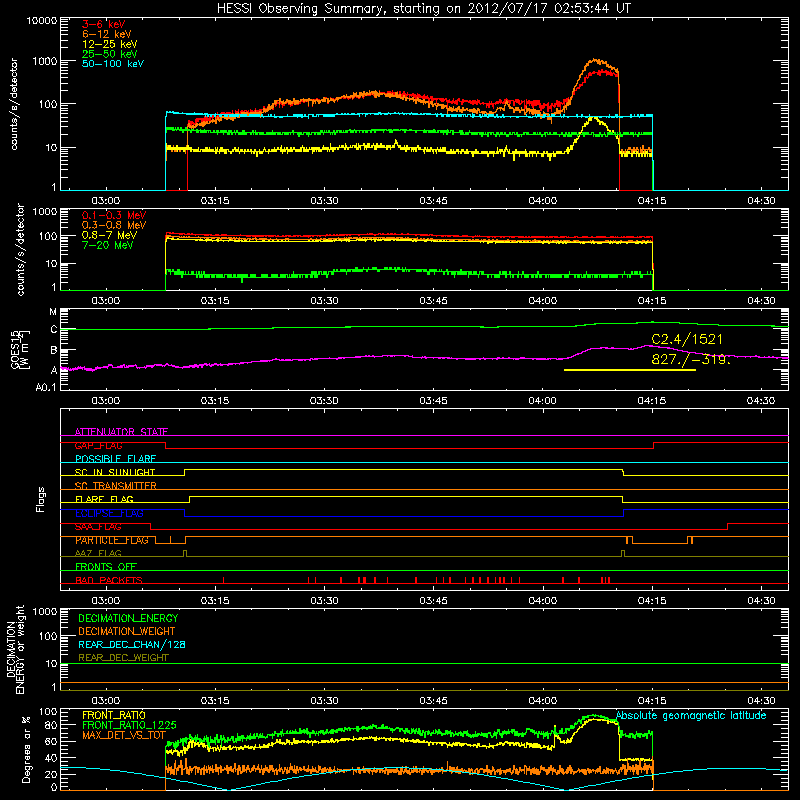Click the 04:15 tick label under top plot

click(x=652, y=201)
